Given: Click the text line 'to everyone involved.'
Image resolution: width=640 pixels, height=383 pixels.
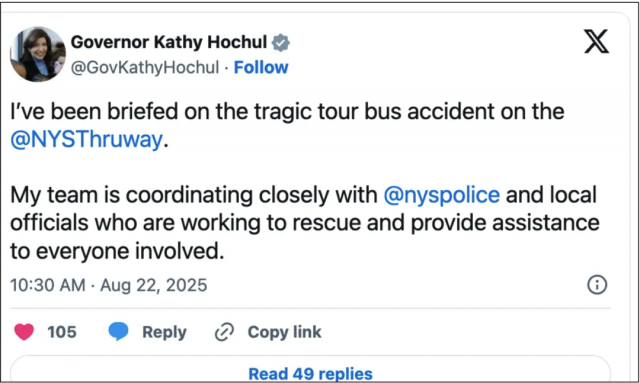Looking at the screenshot, I should click(117, 251).
